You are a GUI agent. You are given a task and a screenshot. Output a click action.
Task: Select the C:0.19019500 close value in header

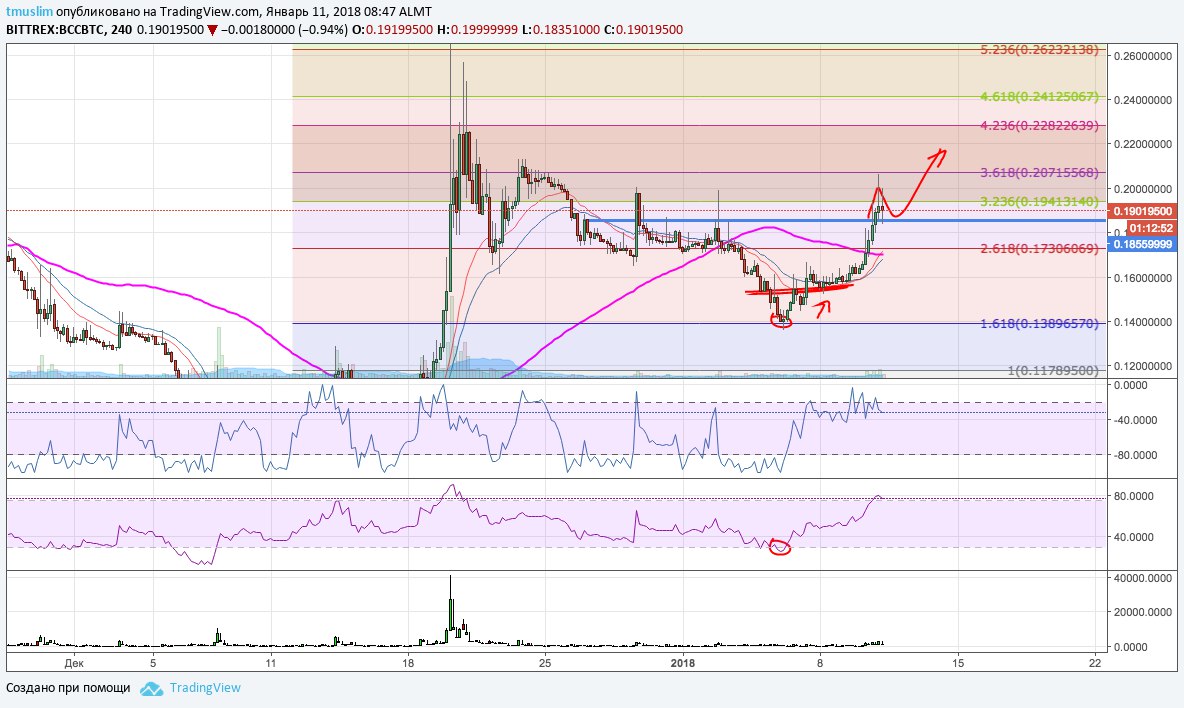tap(643, 29)
